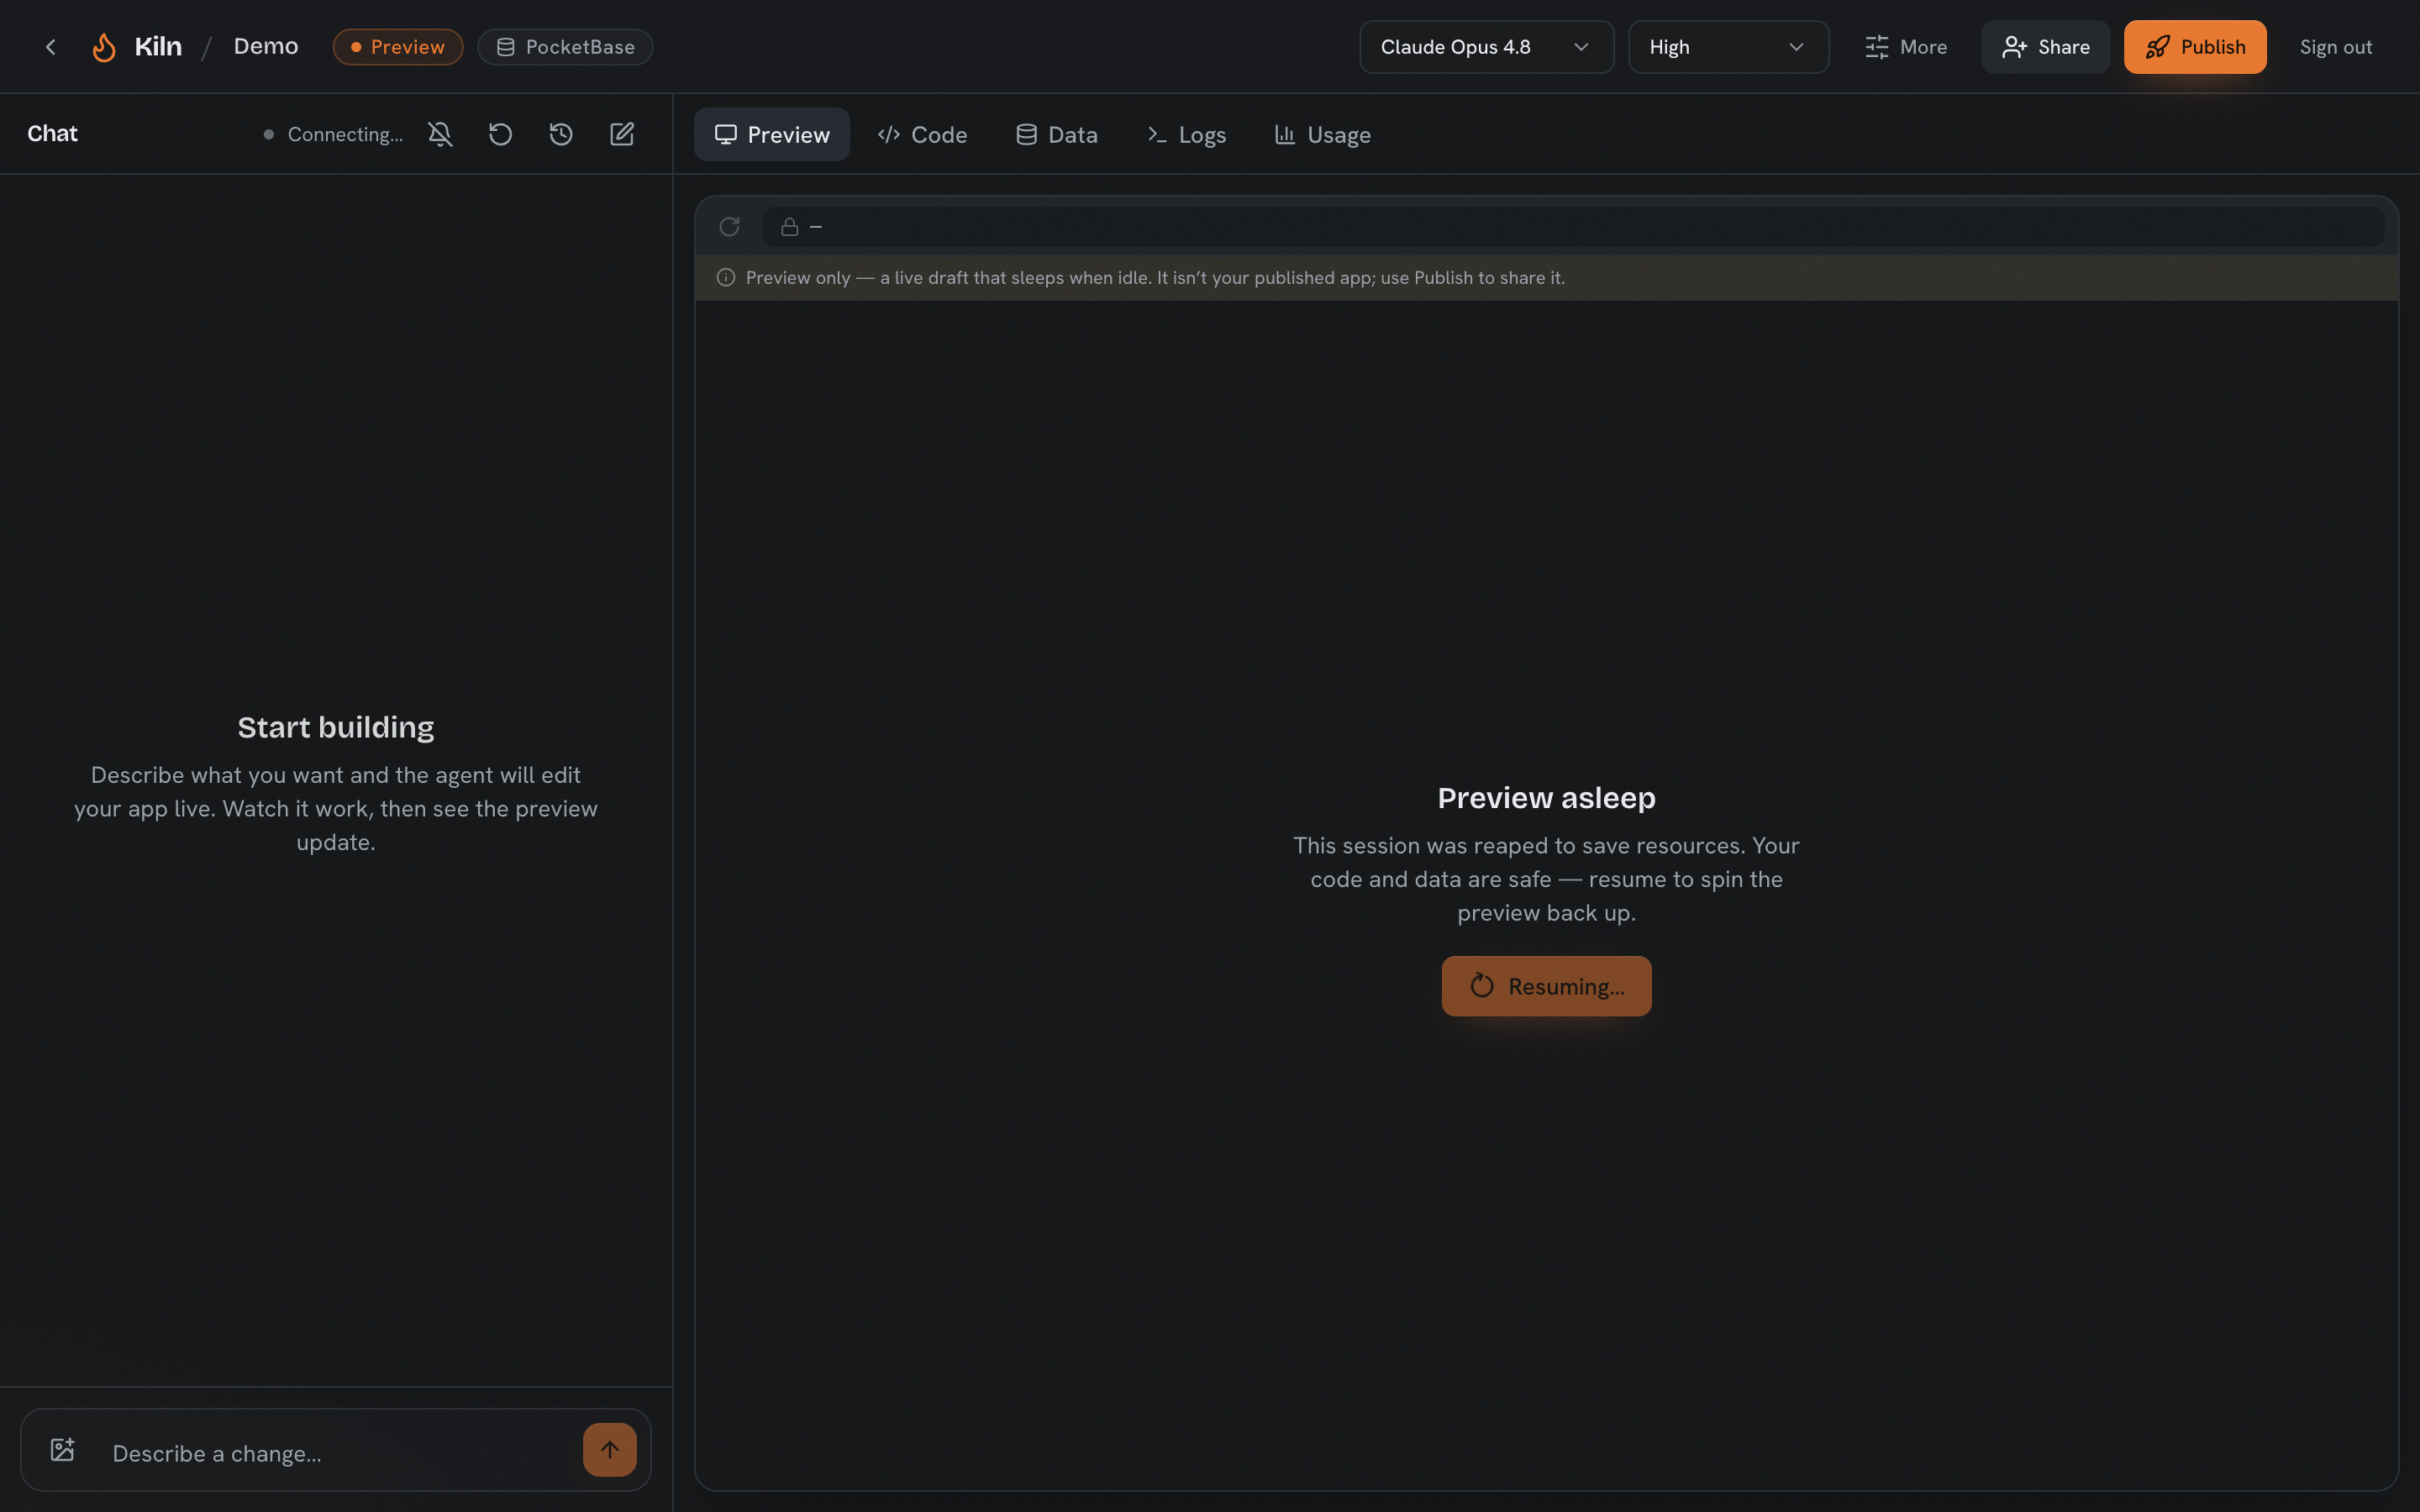Screen dimensions: 2420x1512
Task: Click the undo arrow icon in the Chat header
Action: click(x=500, y=134)
